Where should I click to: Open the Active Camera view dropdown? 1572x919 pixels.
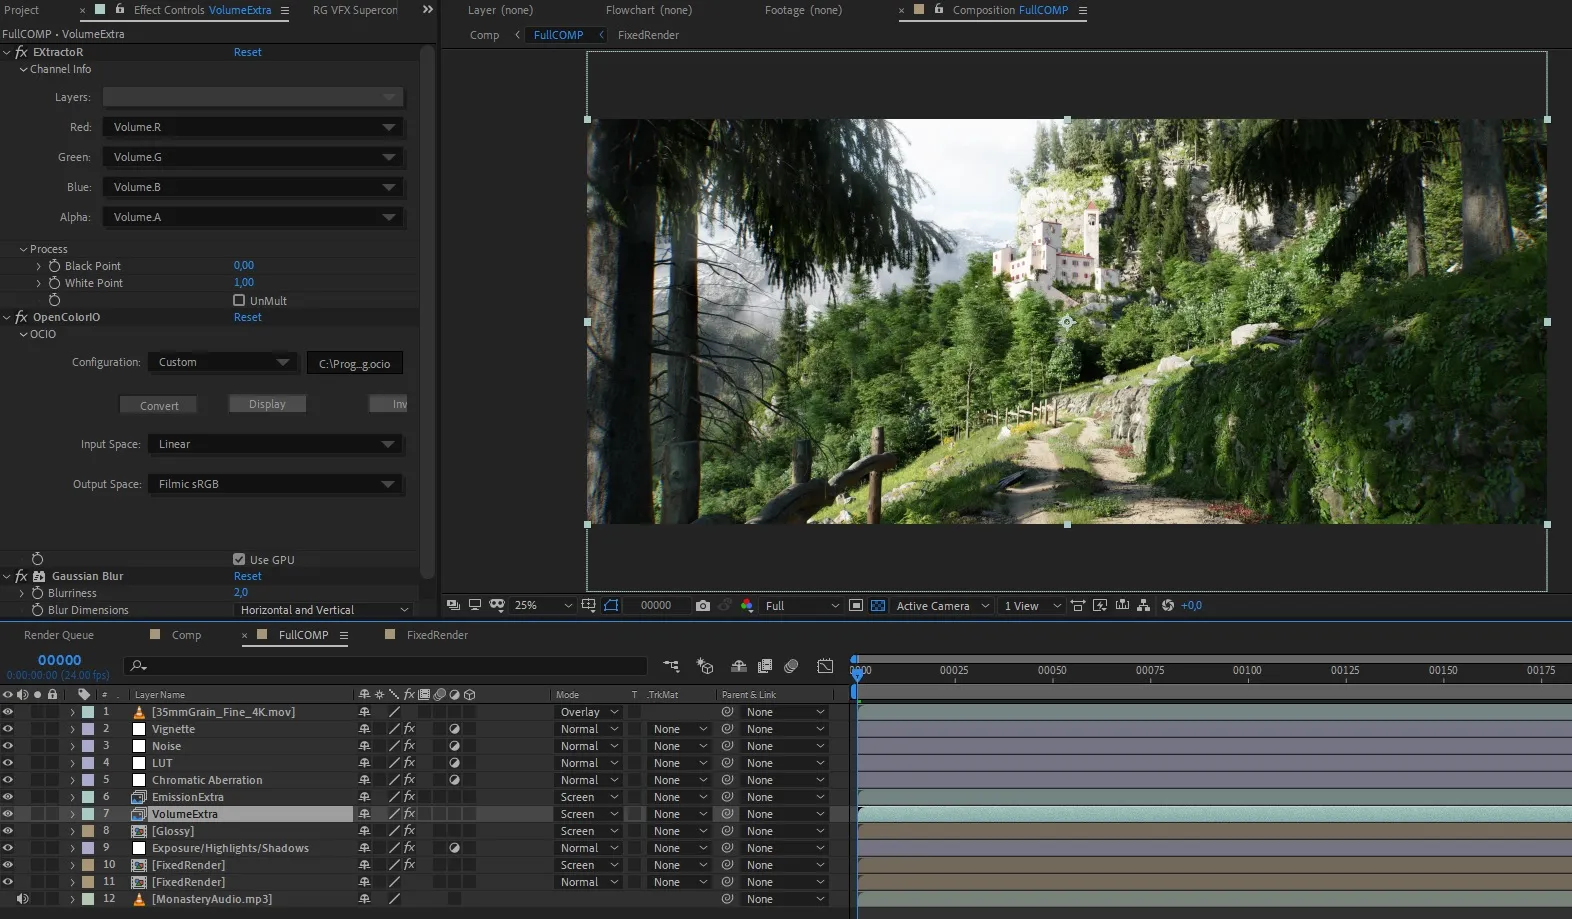(942, 606)
